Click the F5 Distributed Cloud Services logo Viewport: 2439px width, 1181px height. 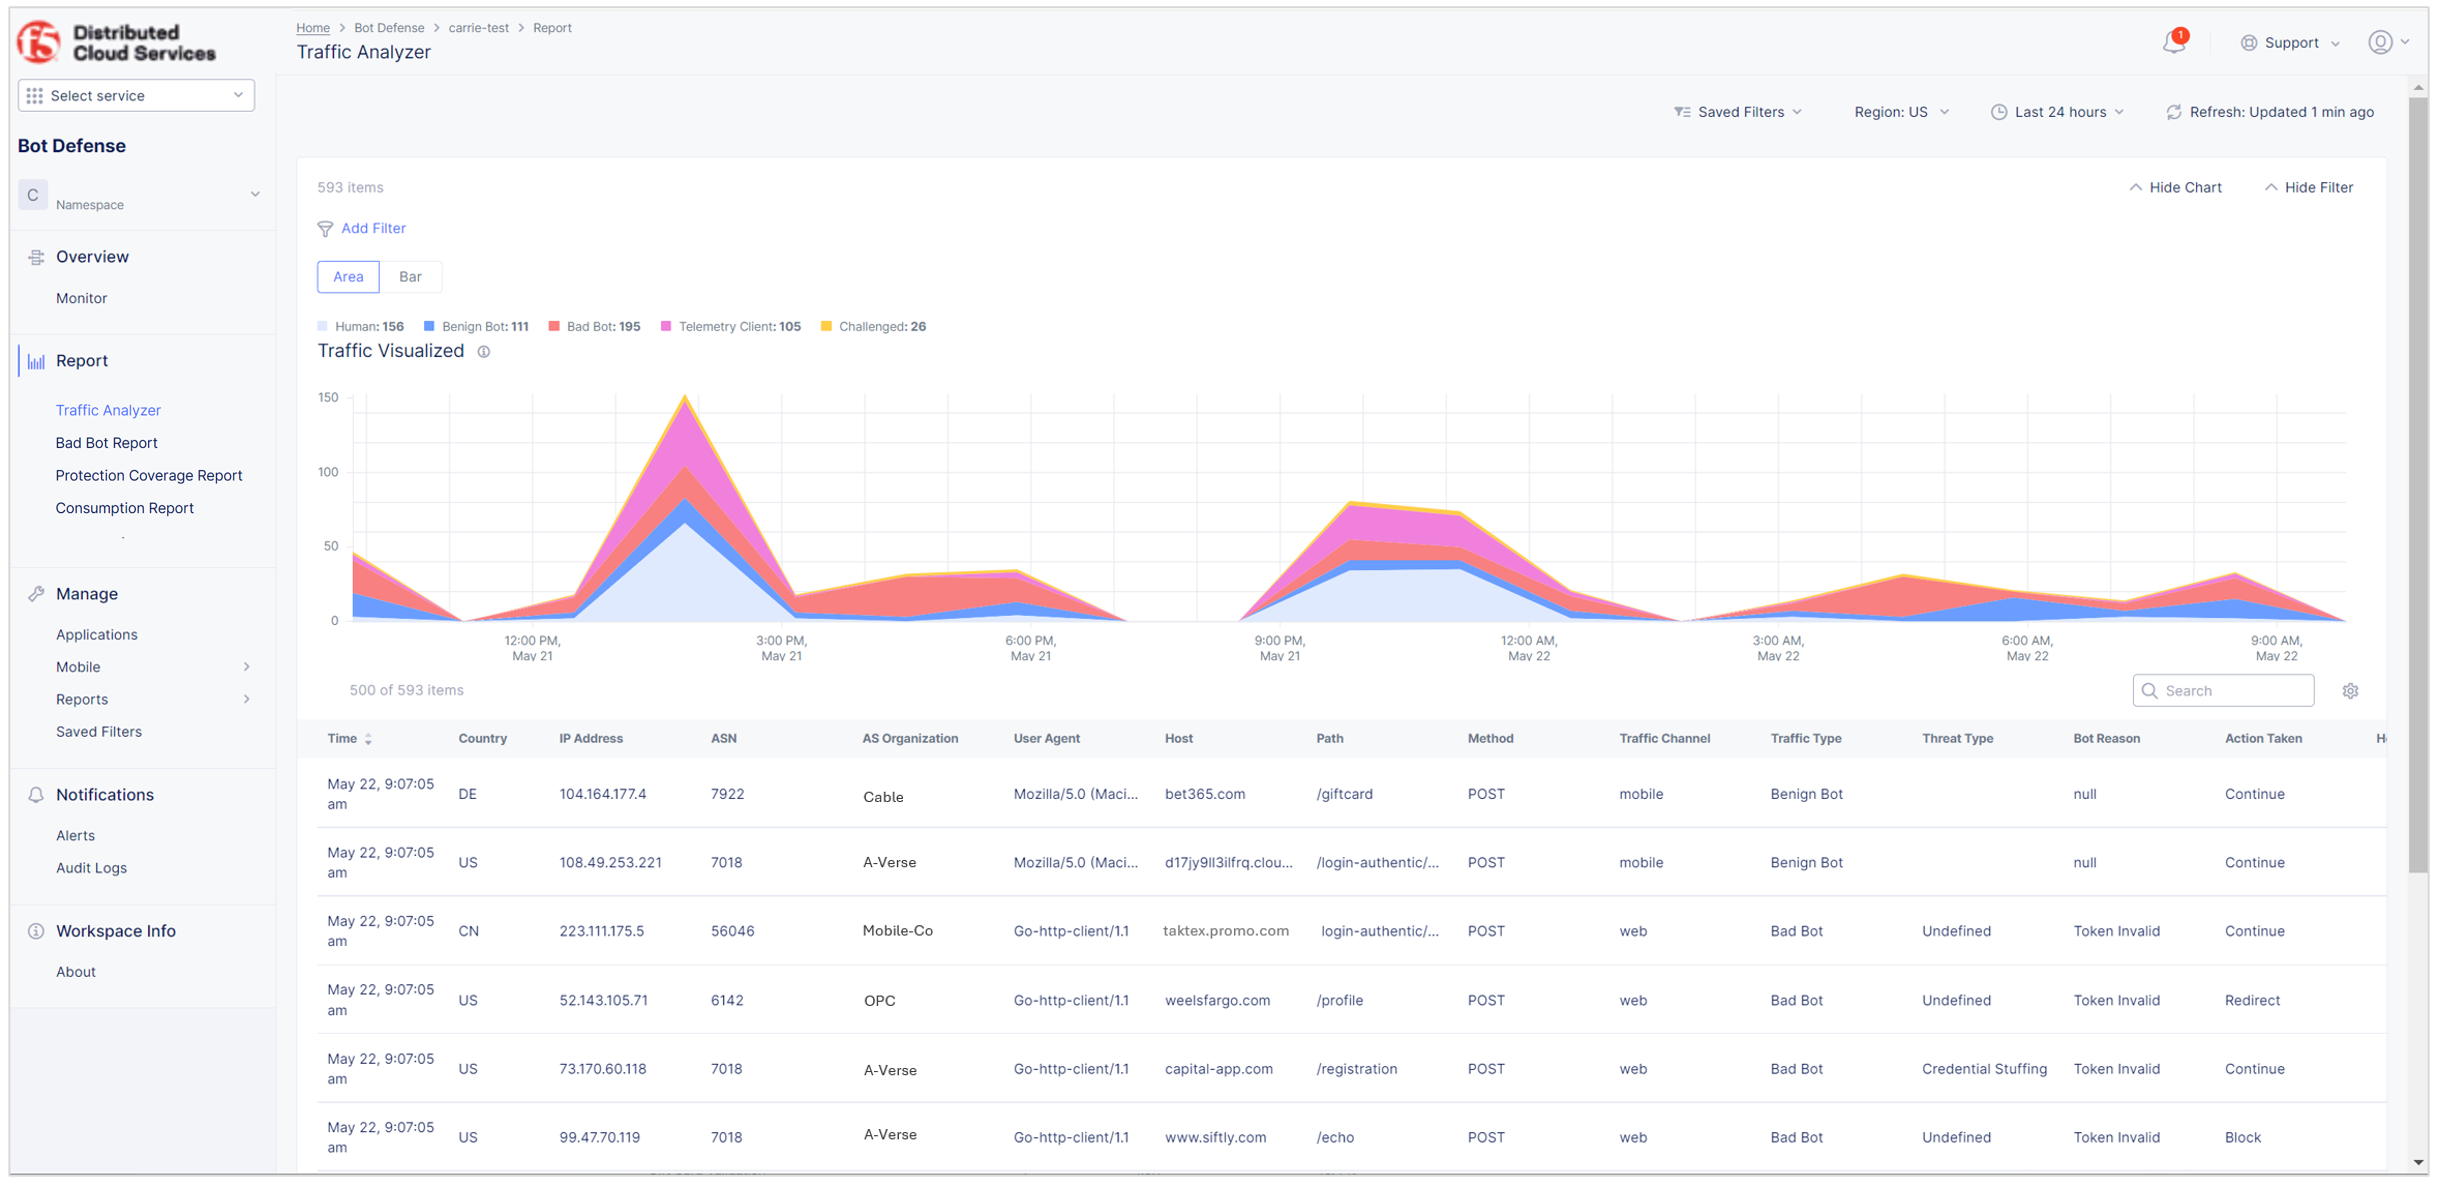point(116,42)
